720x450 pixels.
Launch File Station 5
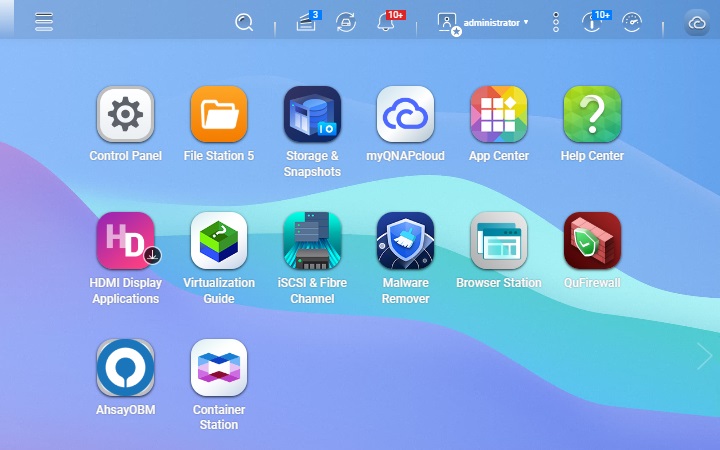[218, 115]
